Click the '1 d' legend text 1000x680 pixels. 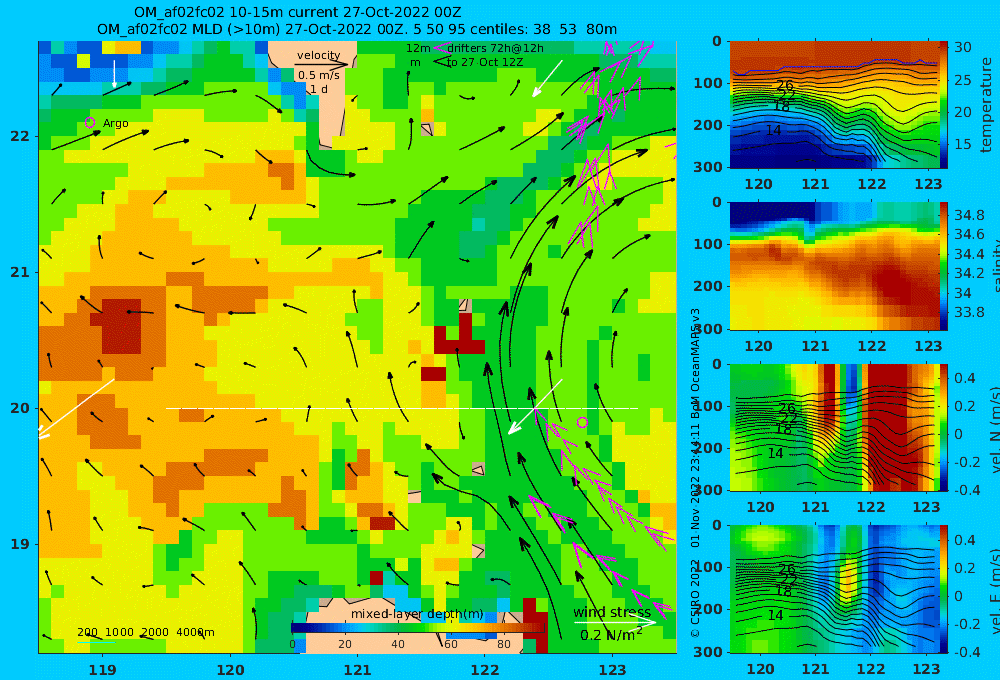point(319,89)
